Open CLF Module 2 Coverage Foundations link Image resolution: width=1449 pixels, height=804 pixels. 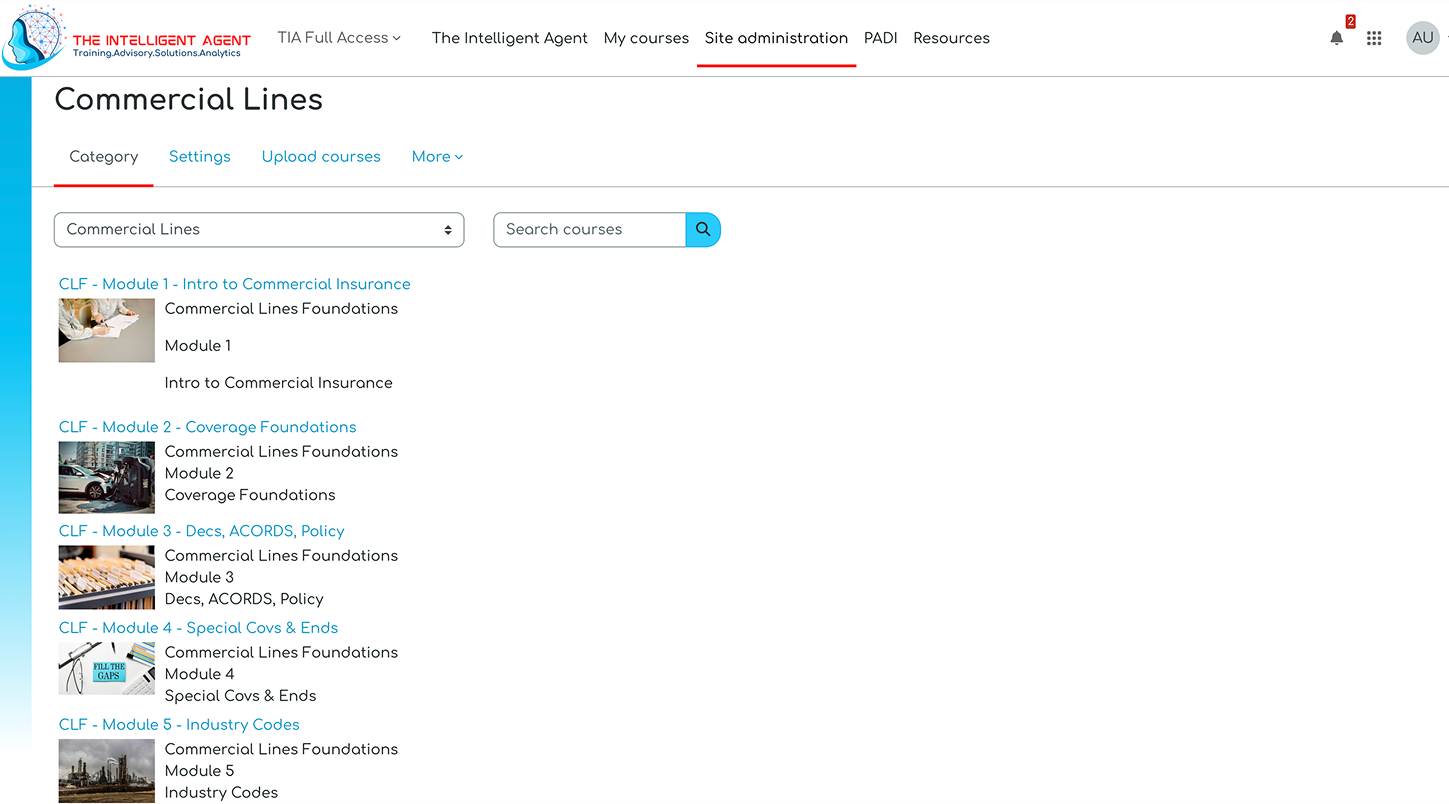point(207,427)
